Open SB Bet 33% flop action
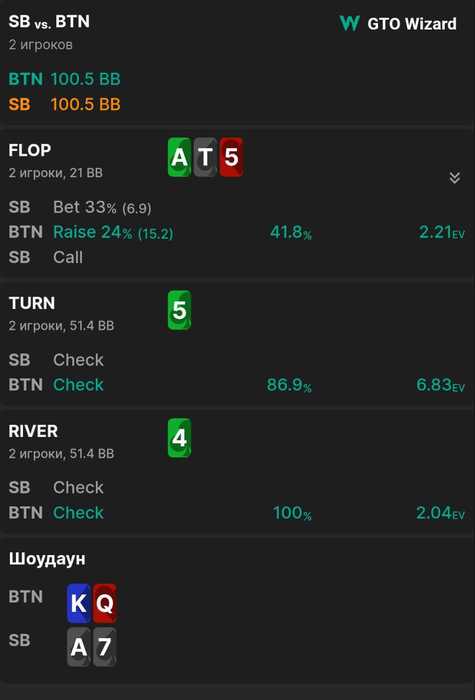475x700 pixels. click(102, 207)
